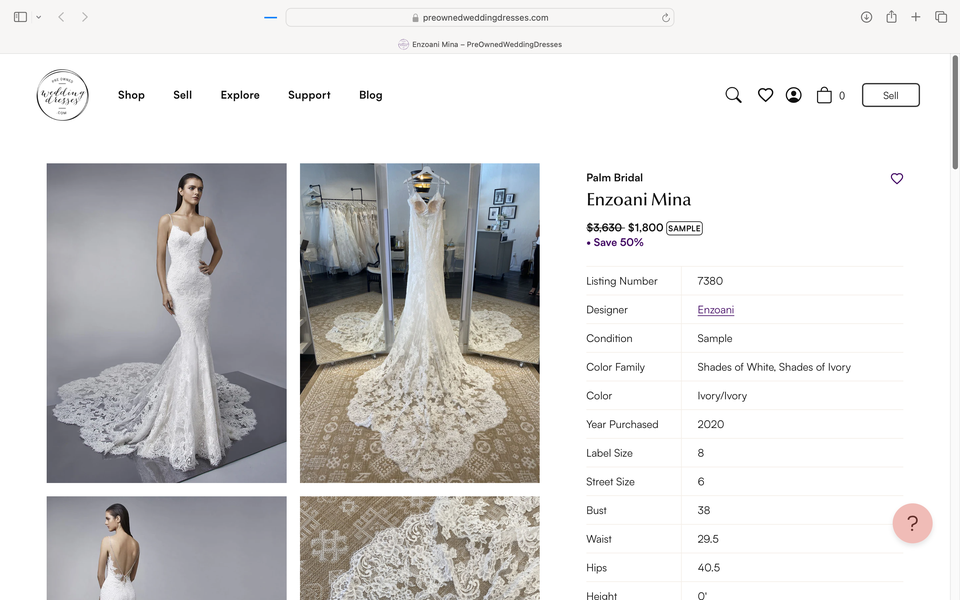960x600 pixels.
Task: Click the Hips value 40.5
Action: 708,568
